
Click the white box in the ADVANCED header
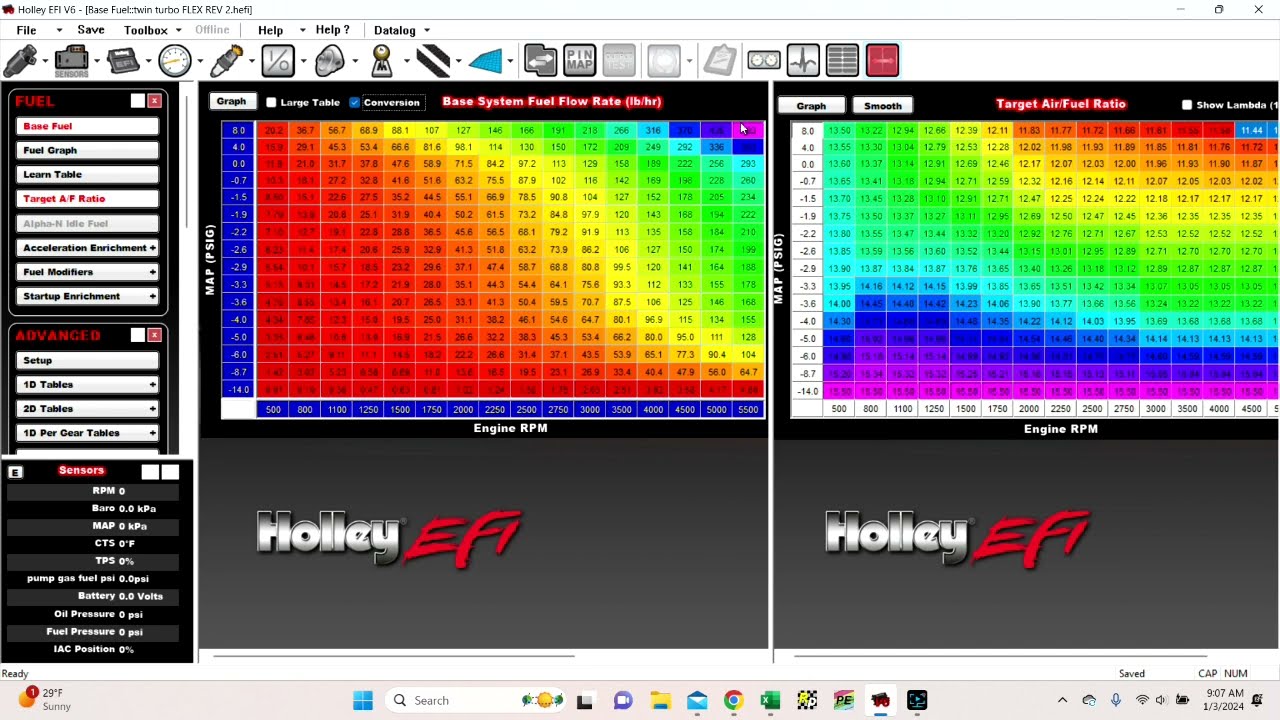click(x=138, y=335)
